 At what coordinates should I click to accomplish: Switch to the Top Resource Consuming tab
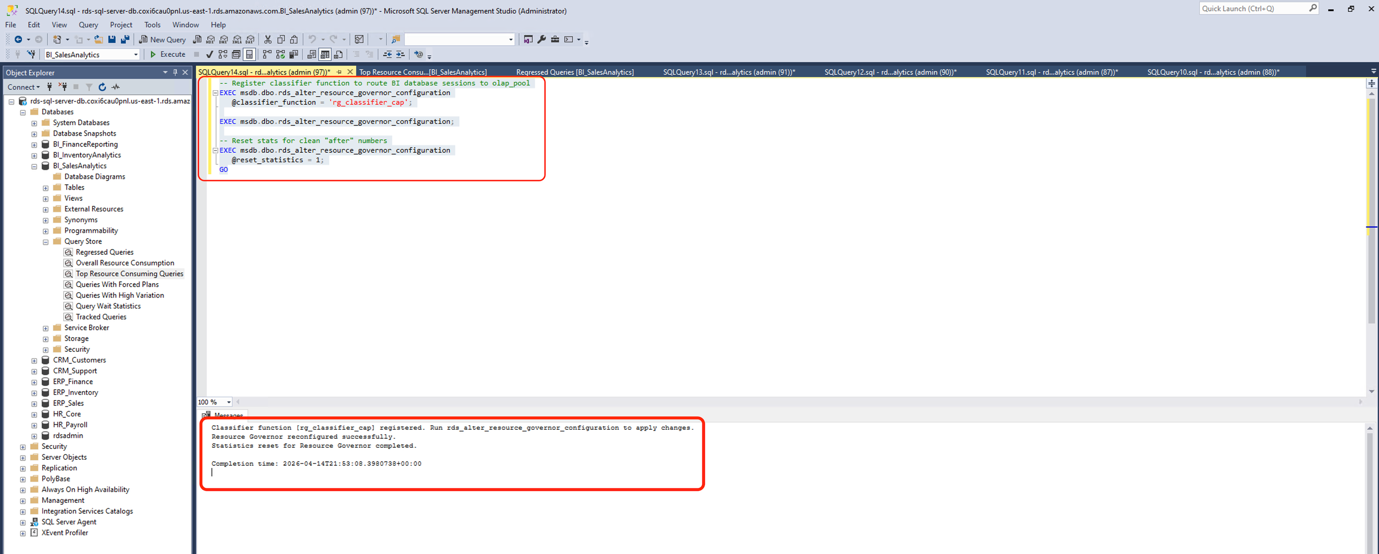coord(423,72)
